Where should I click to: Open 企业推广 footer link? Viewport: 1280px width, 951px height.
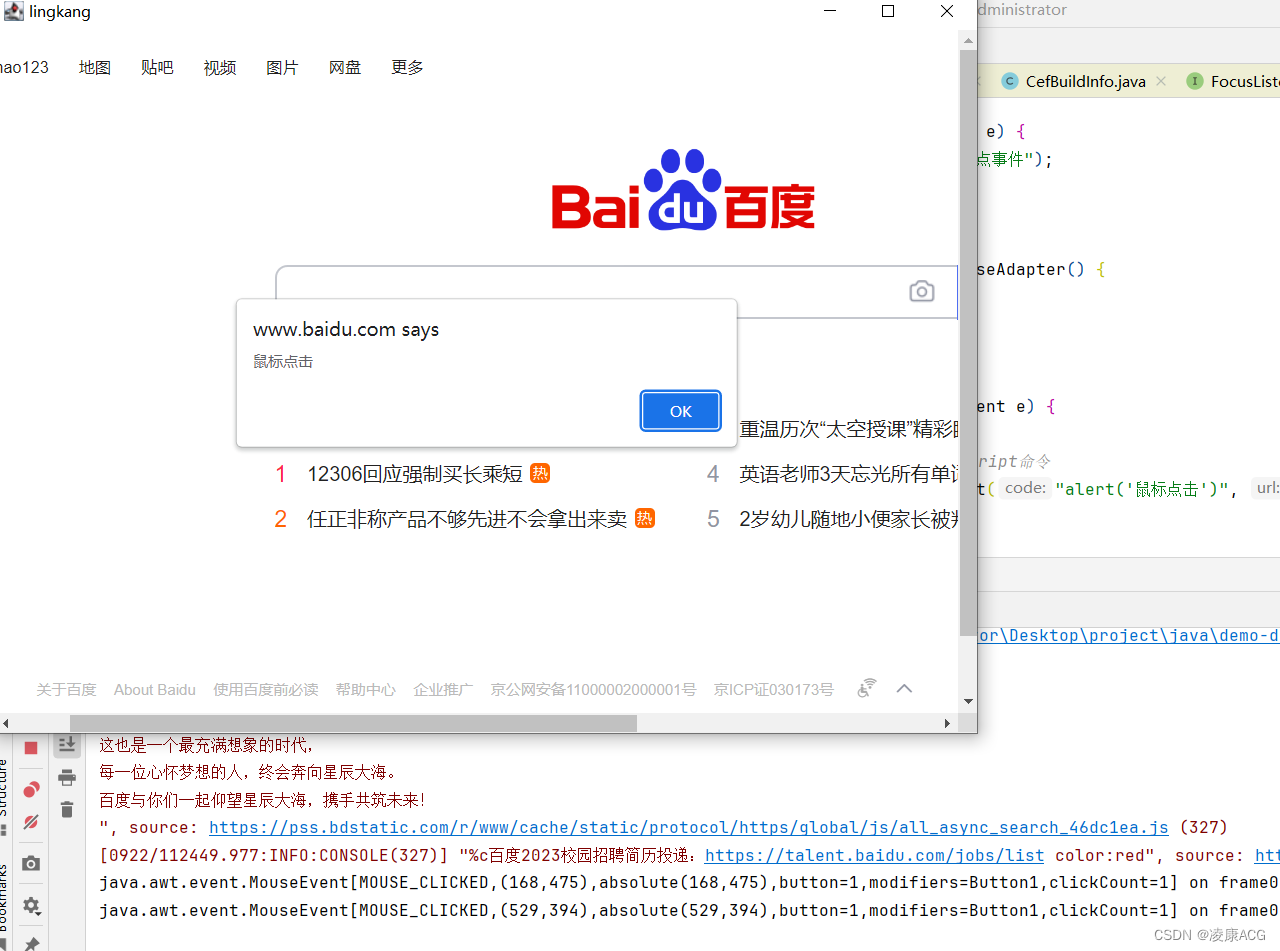(x=443, y=689)
